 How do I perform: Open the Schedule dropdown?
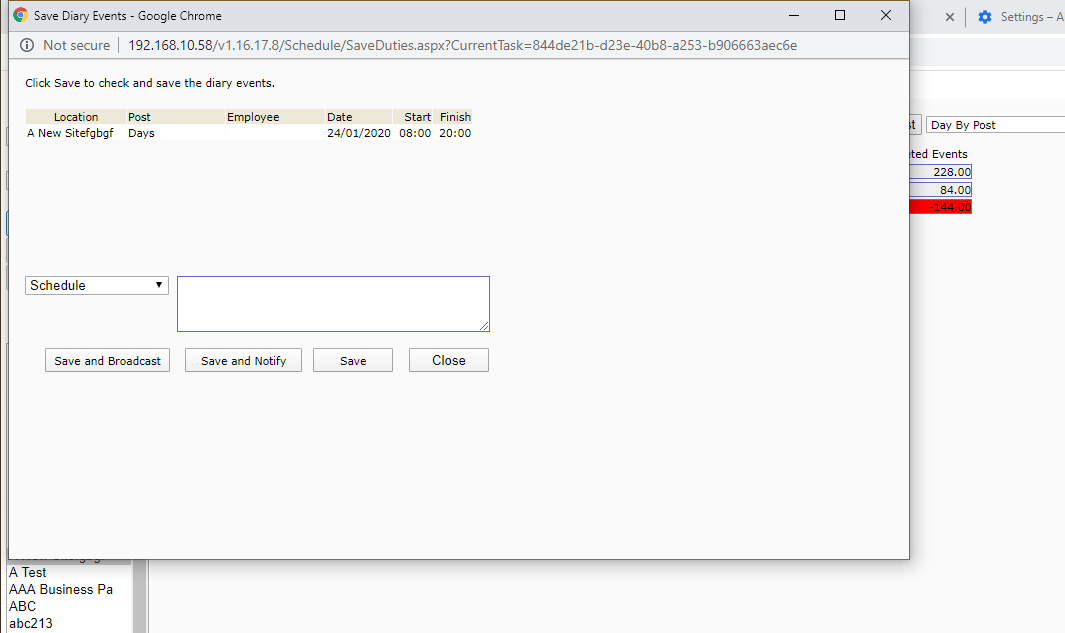pos(97,285)
